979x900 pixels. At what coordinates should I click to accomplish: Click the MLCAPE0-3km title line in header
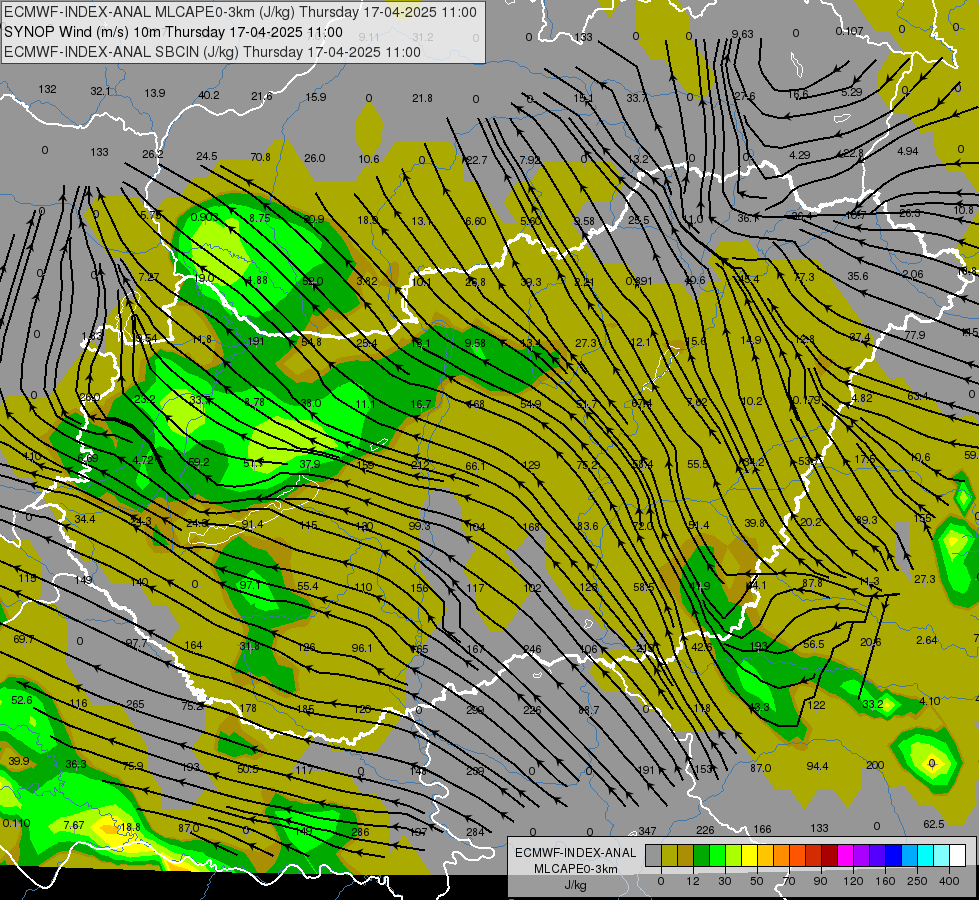click(240, 12)
